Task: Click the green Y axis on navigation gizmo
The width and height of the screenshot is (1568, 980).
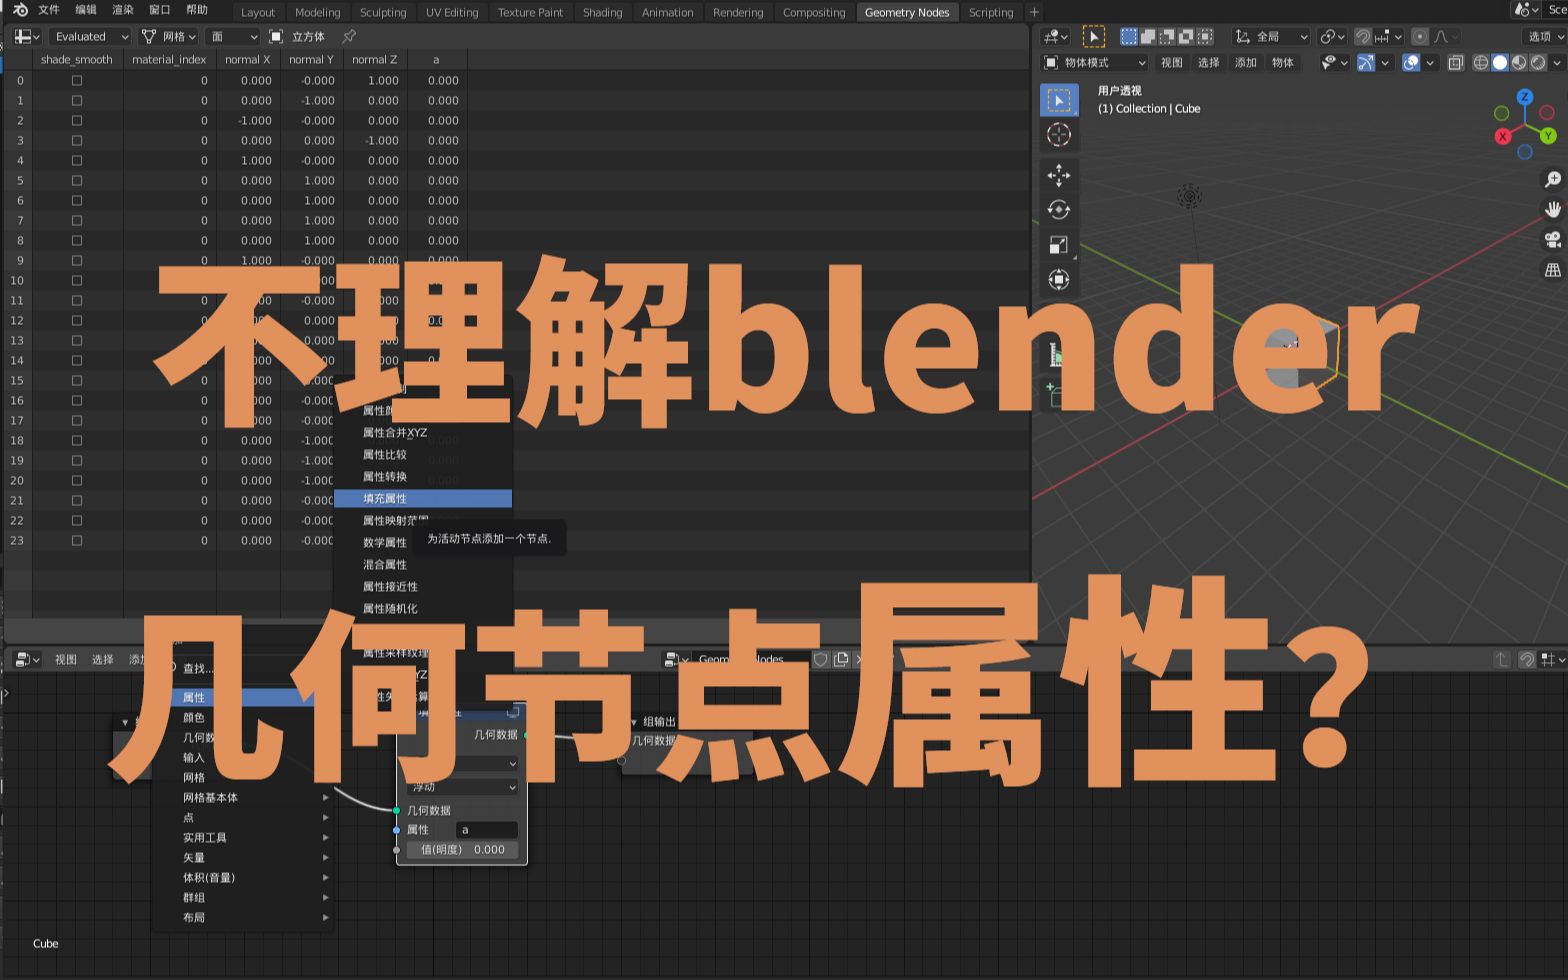Action: coord(1549,135)
